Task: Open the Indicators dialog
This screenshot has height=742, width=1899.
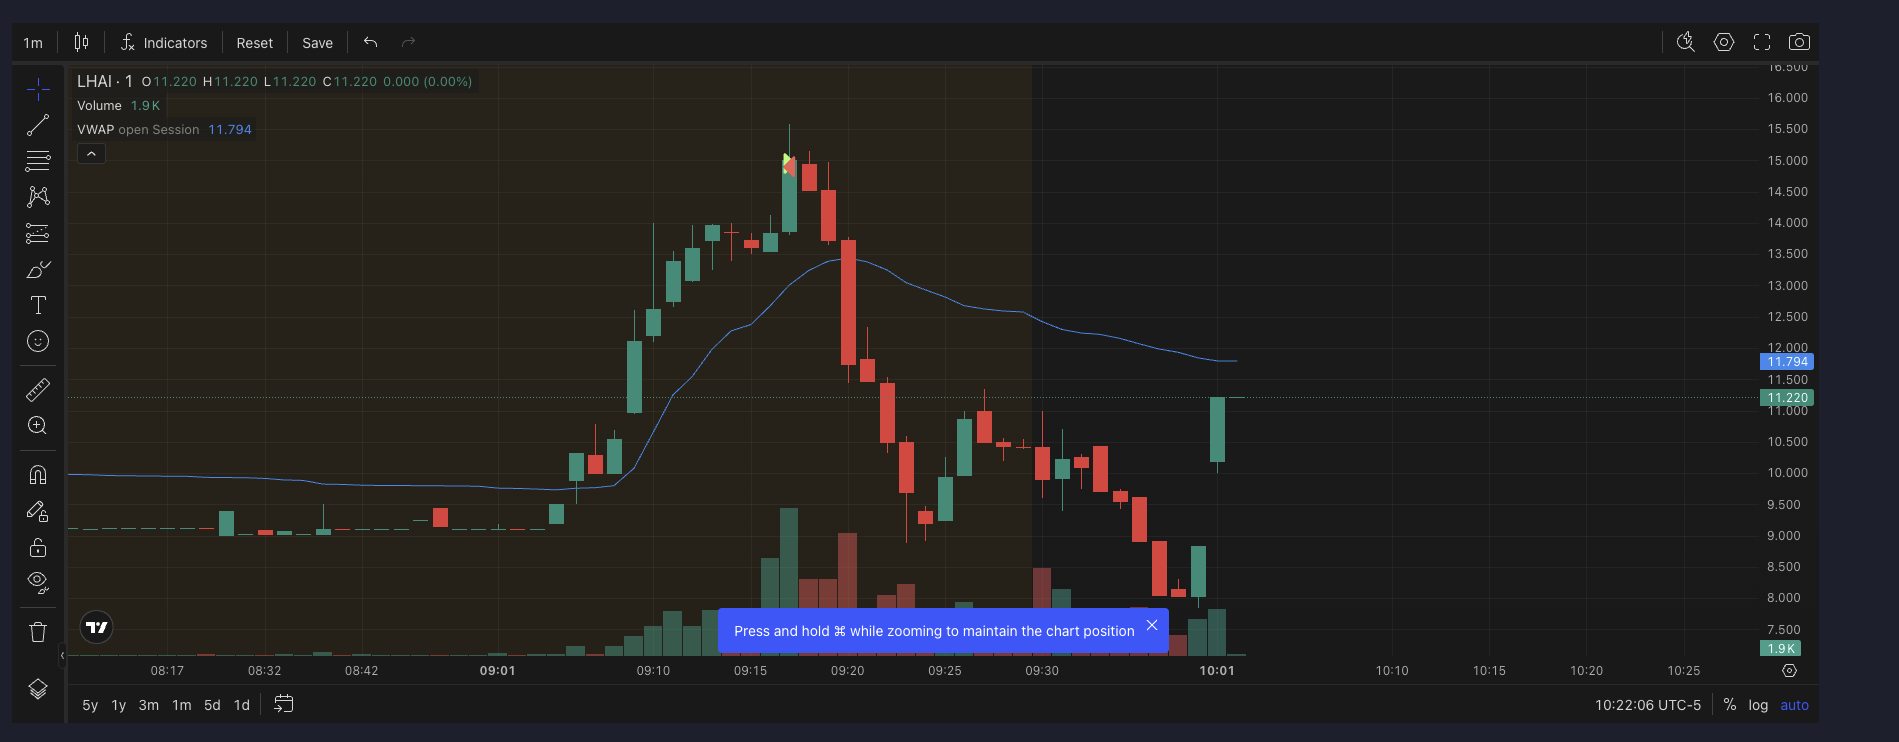Action: point(164,43)
